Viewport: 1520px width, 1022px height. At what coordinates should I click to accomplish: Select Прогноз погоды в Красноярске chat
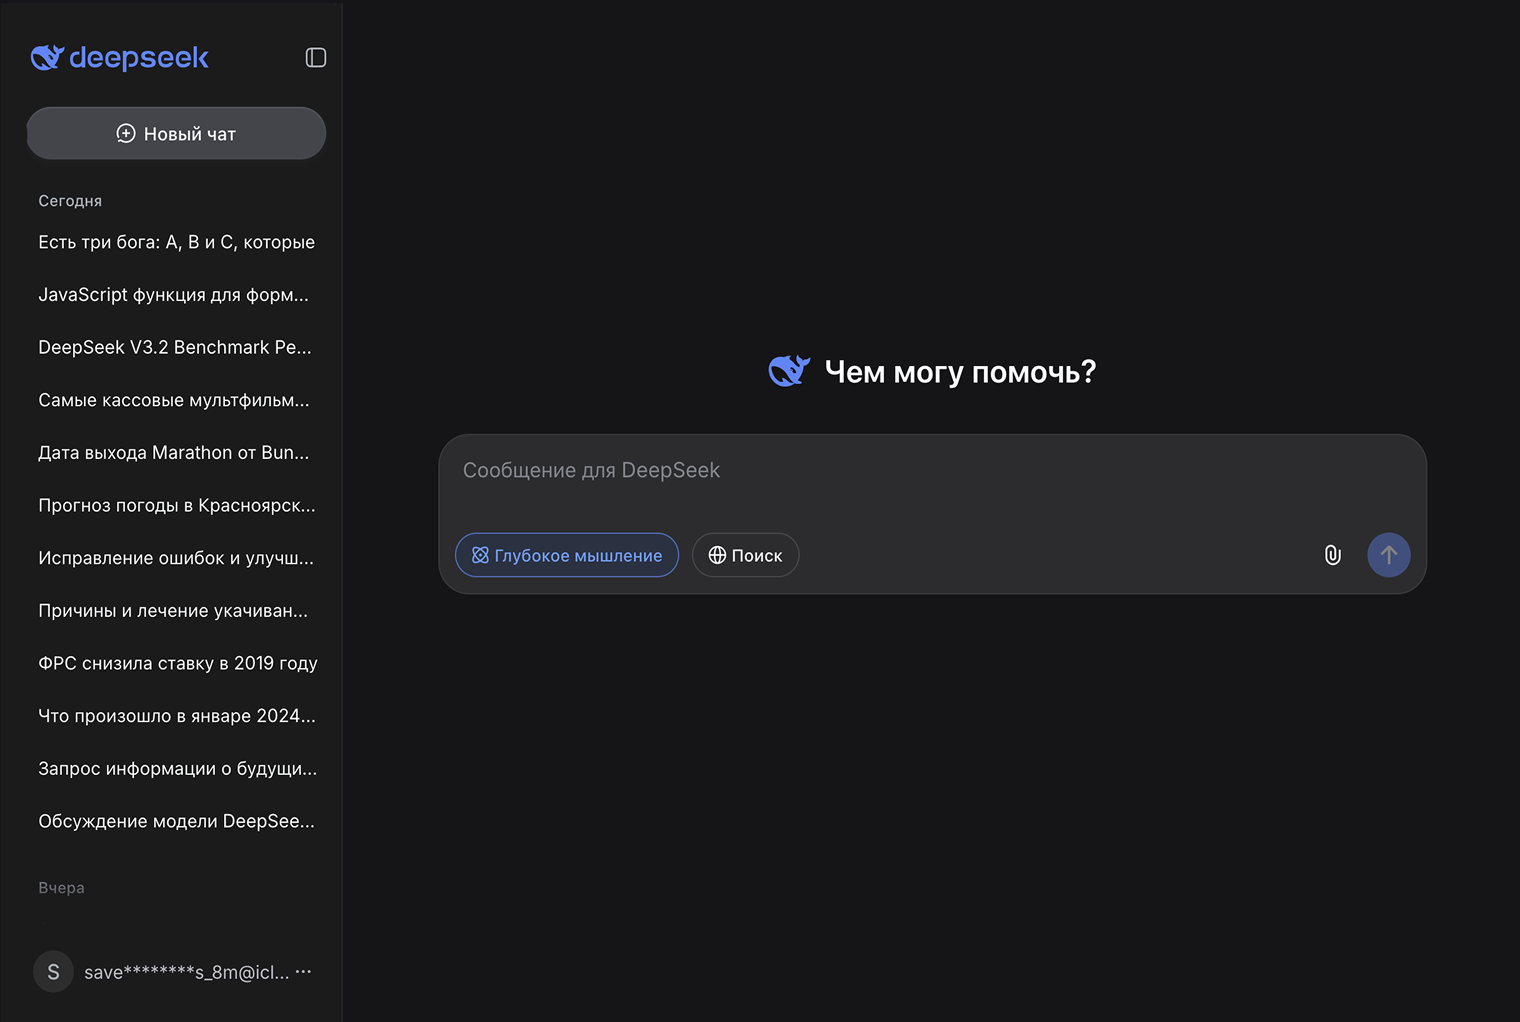coord(176,505)
